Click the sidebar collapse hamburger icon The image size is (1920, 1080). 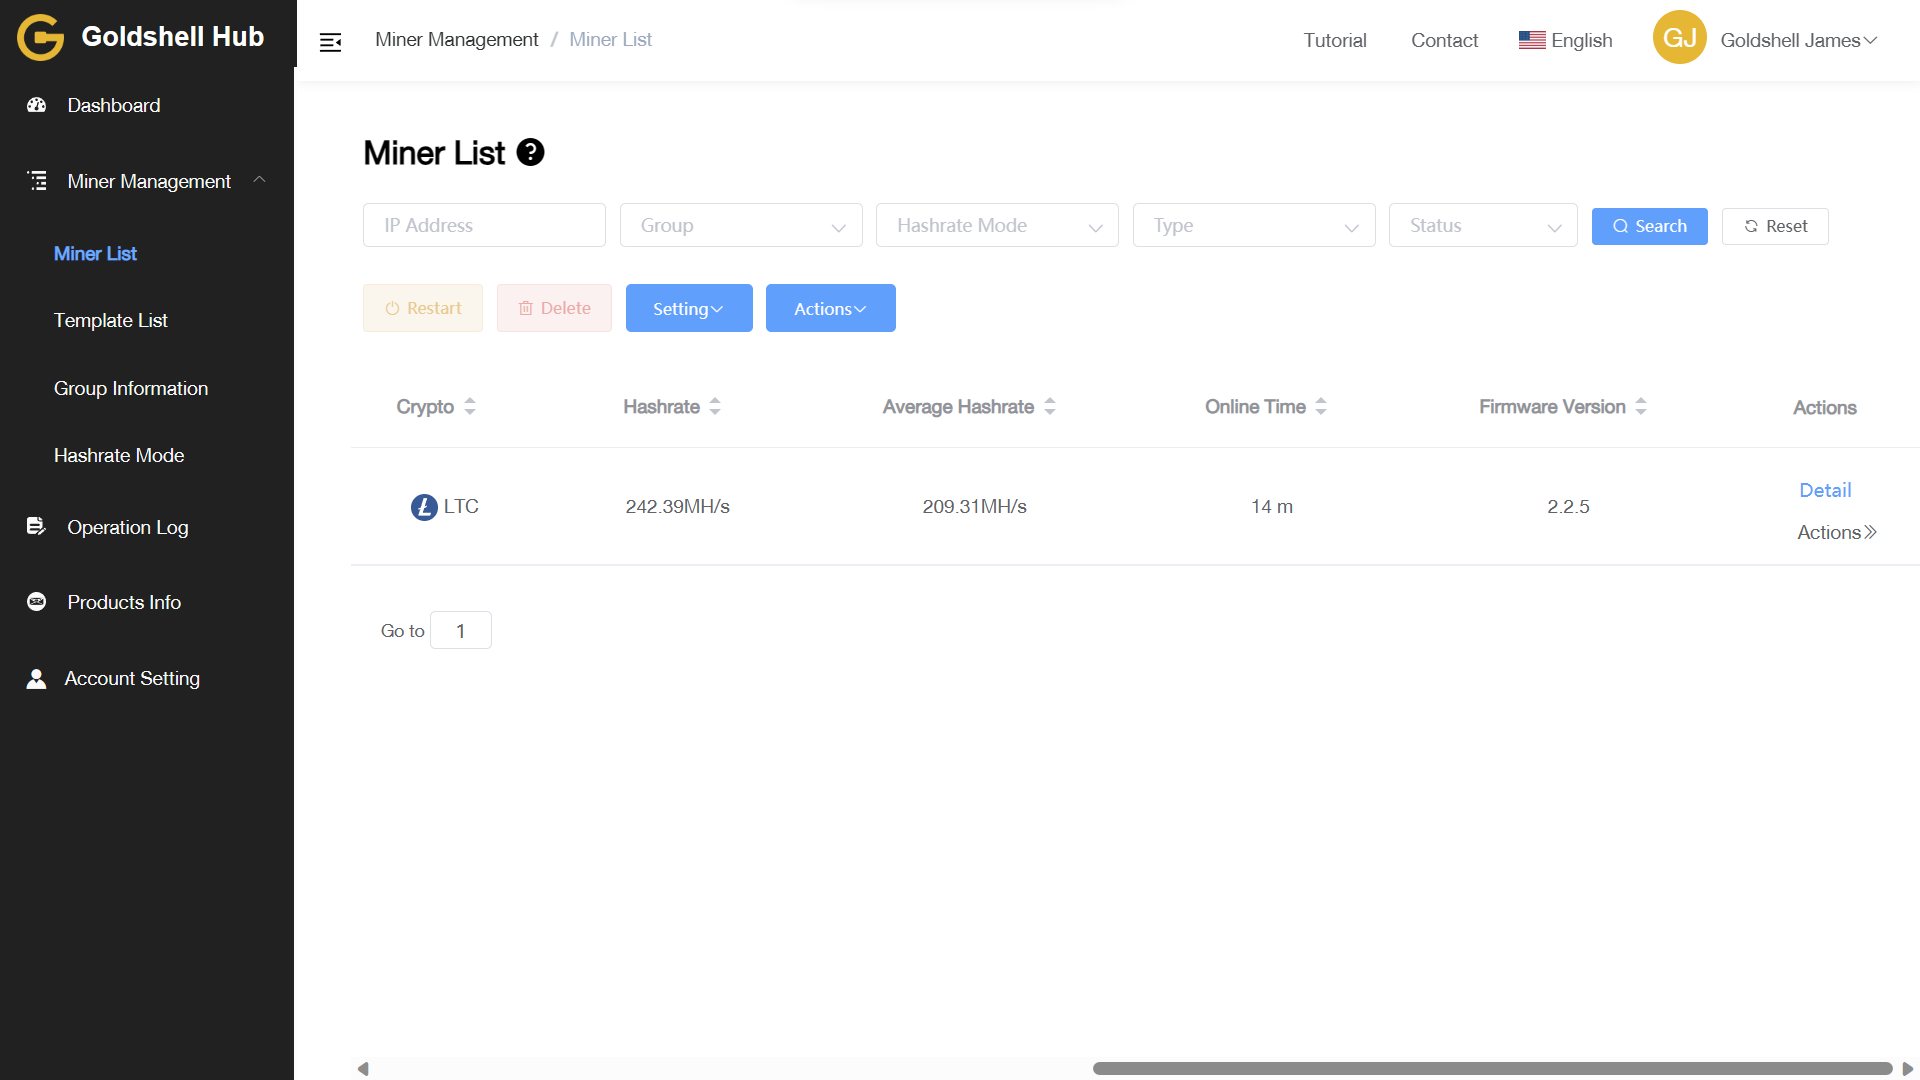[330, 42]
